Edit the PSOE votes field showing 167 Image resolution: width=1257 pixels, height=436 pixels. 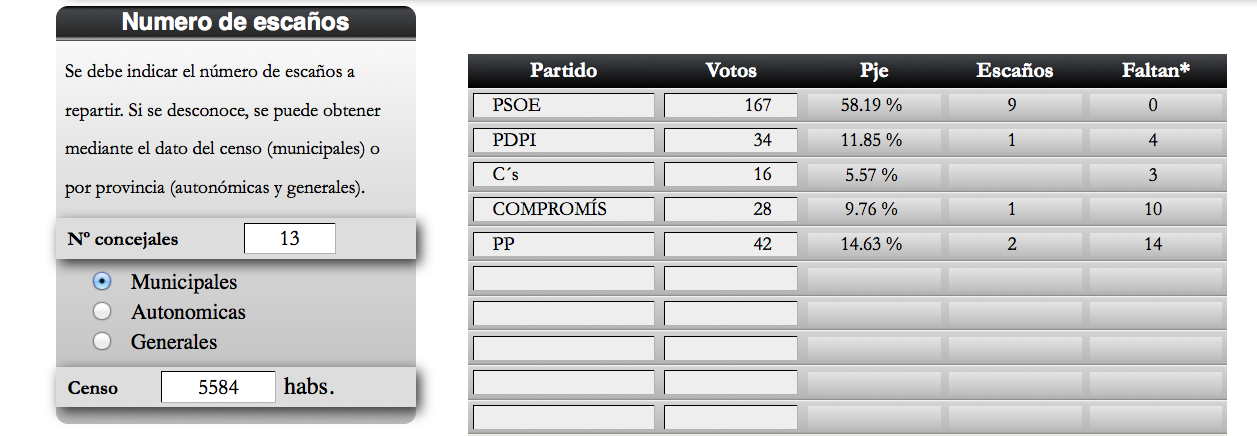(730, 105)
